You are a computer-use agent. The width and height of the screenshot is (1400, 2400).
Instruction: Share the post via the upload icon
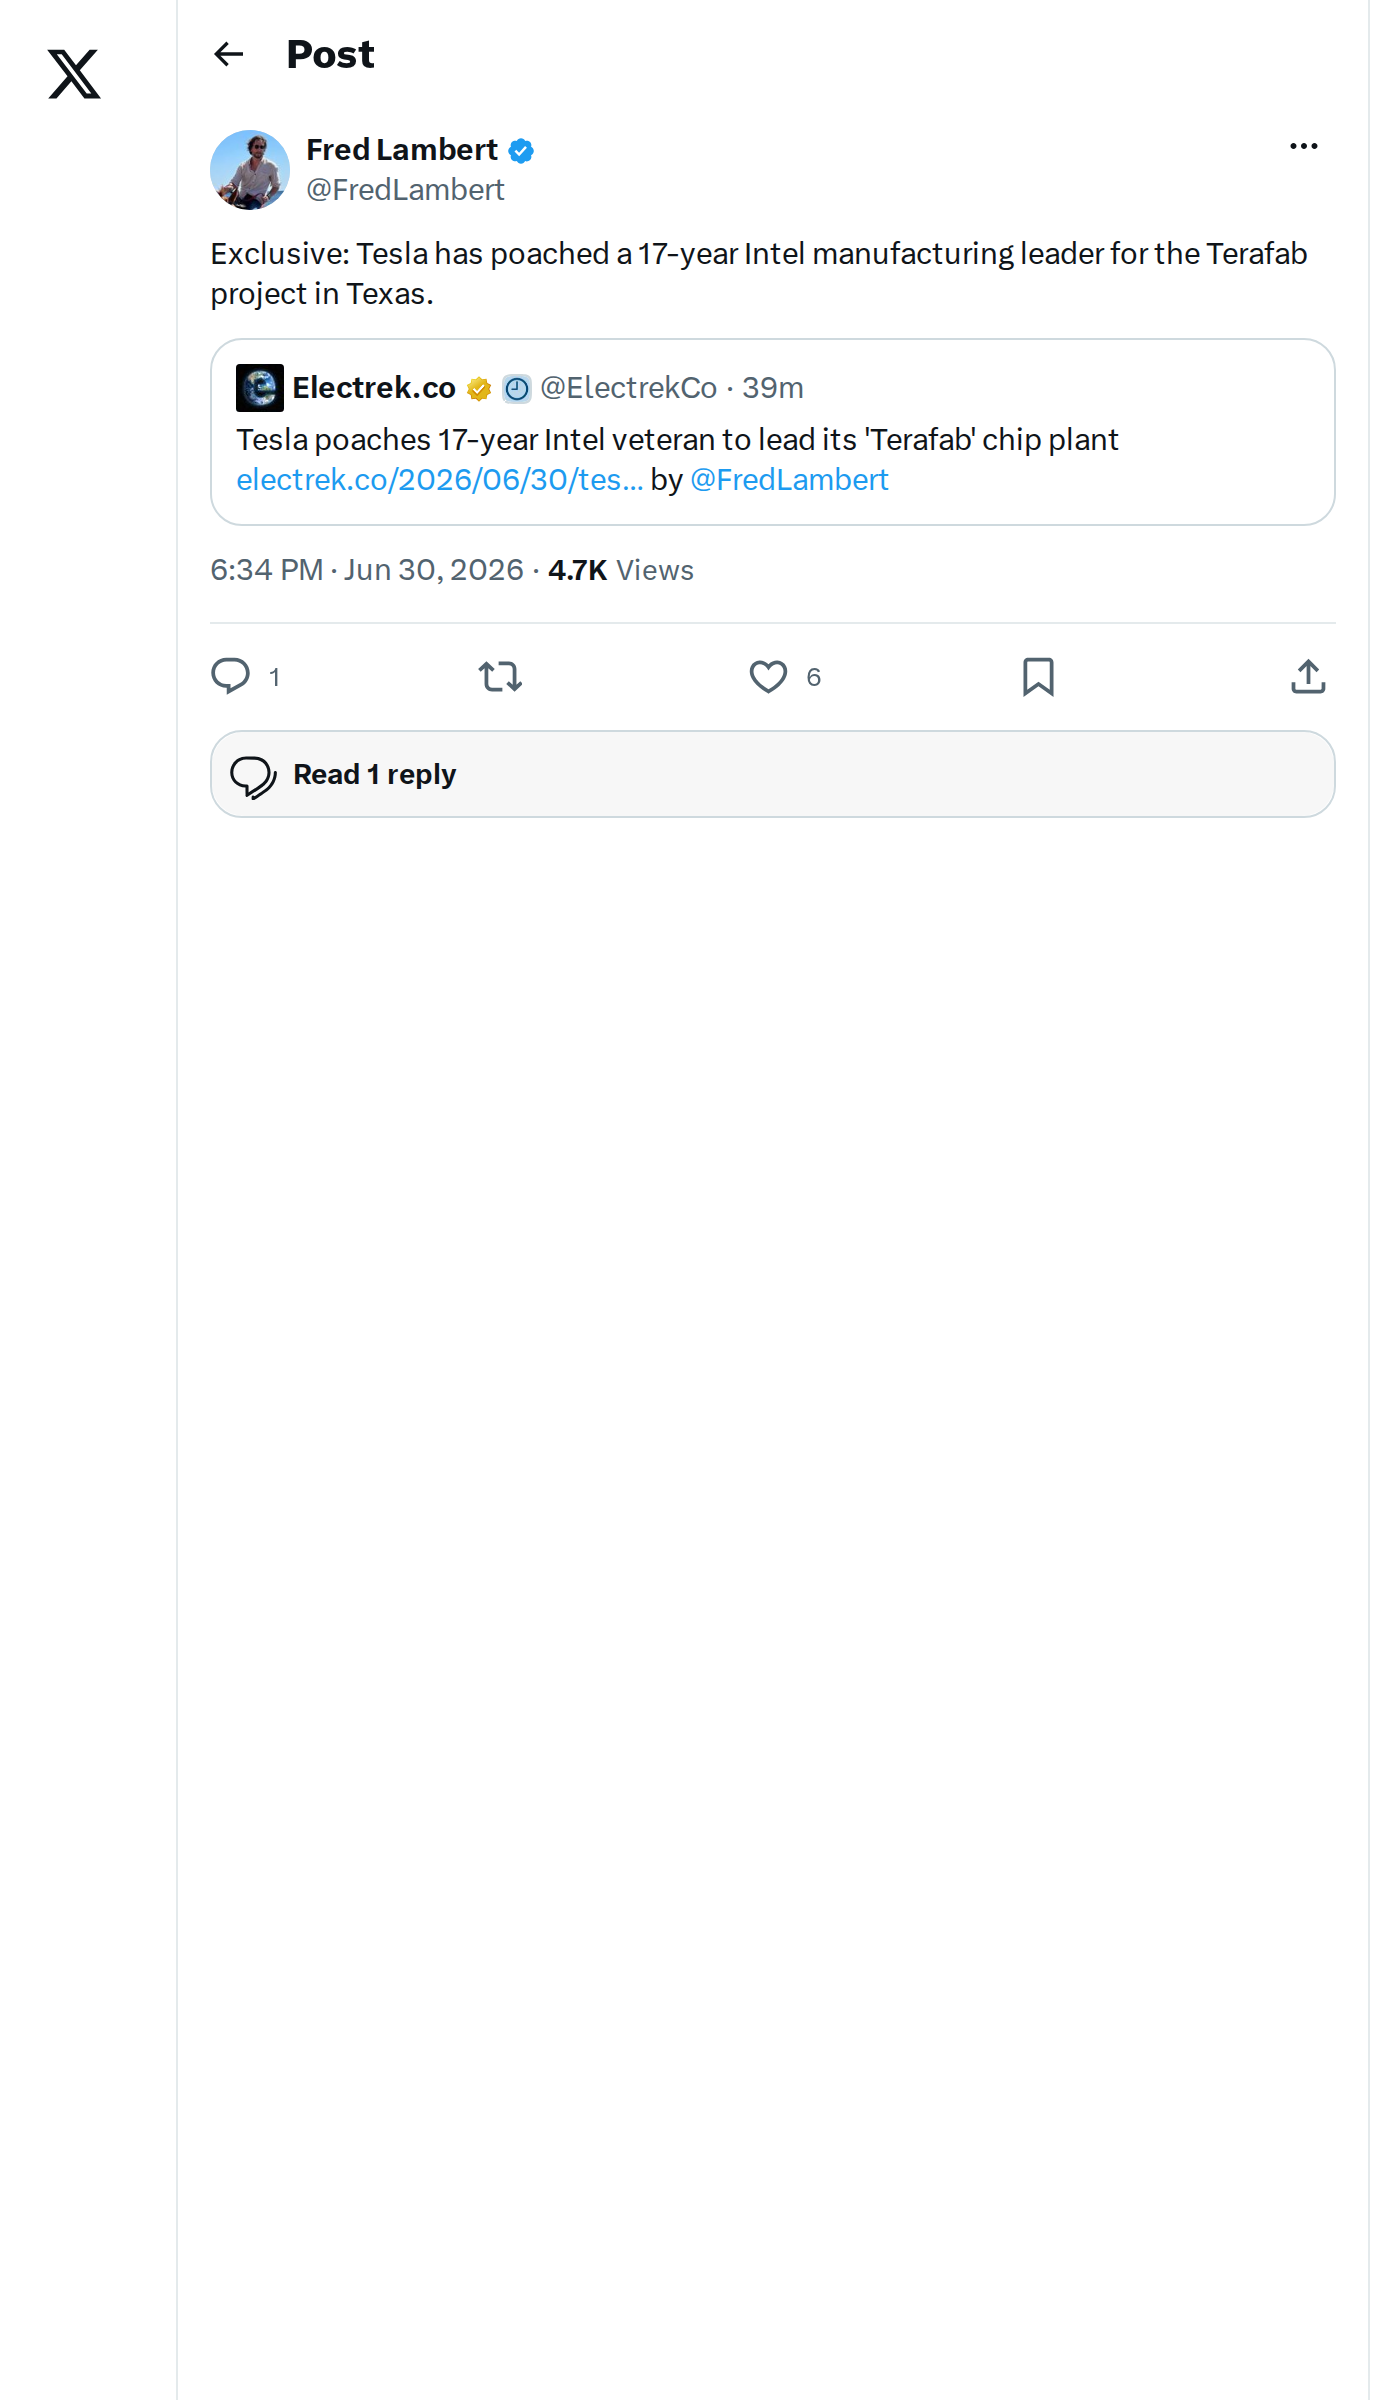[x=1308, y=677]
